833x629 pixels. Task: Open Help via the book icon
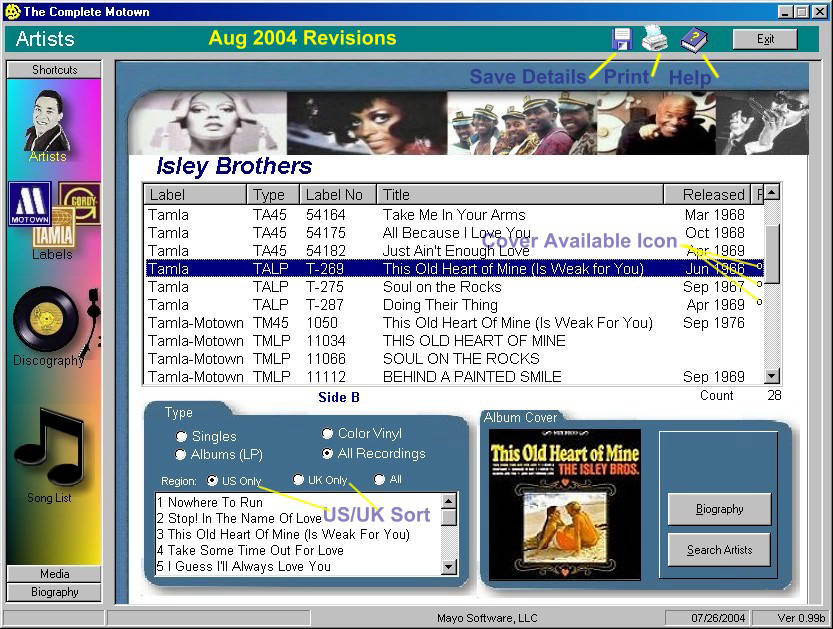[x=694, y=40]
